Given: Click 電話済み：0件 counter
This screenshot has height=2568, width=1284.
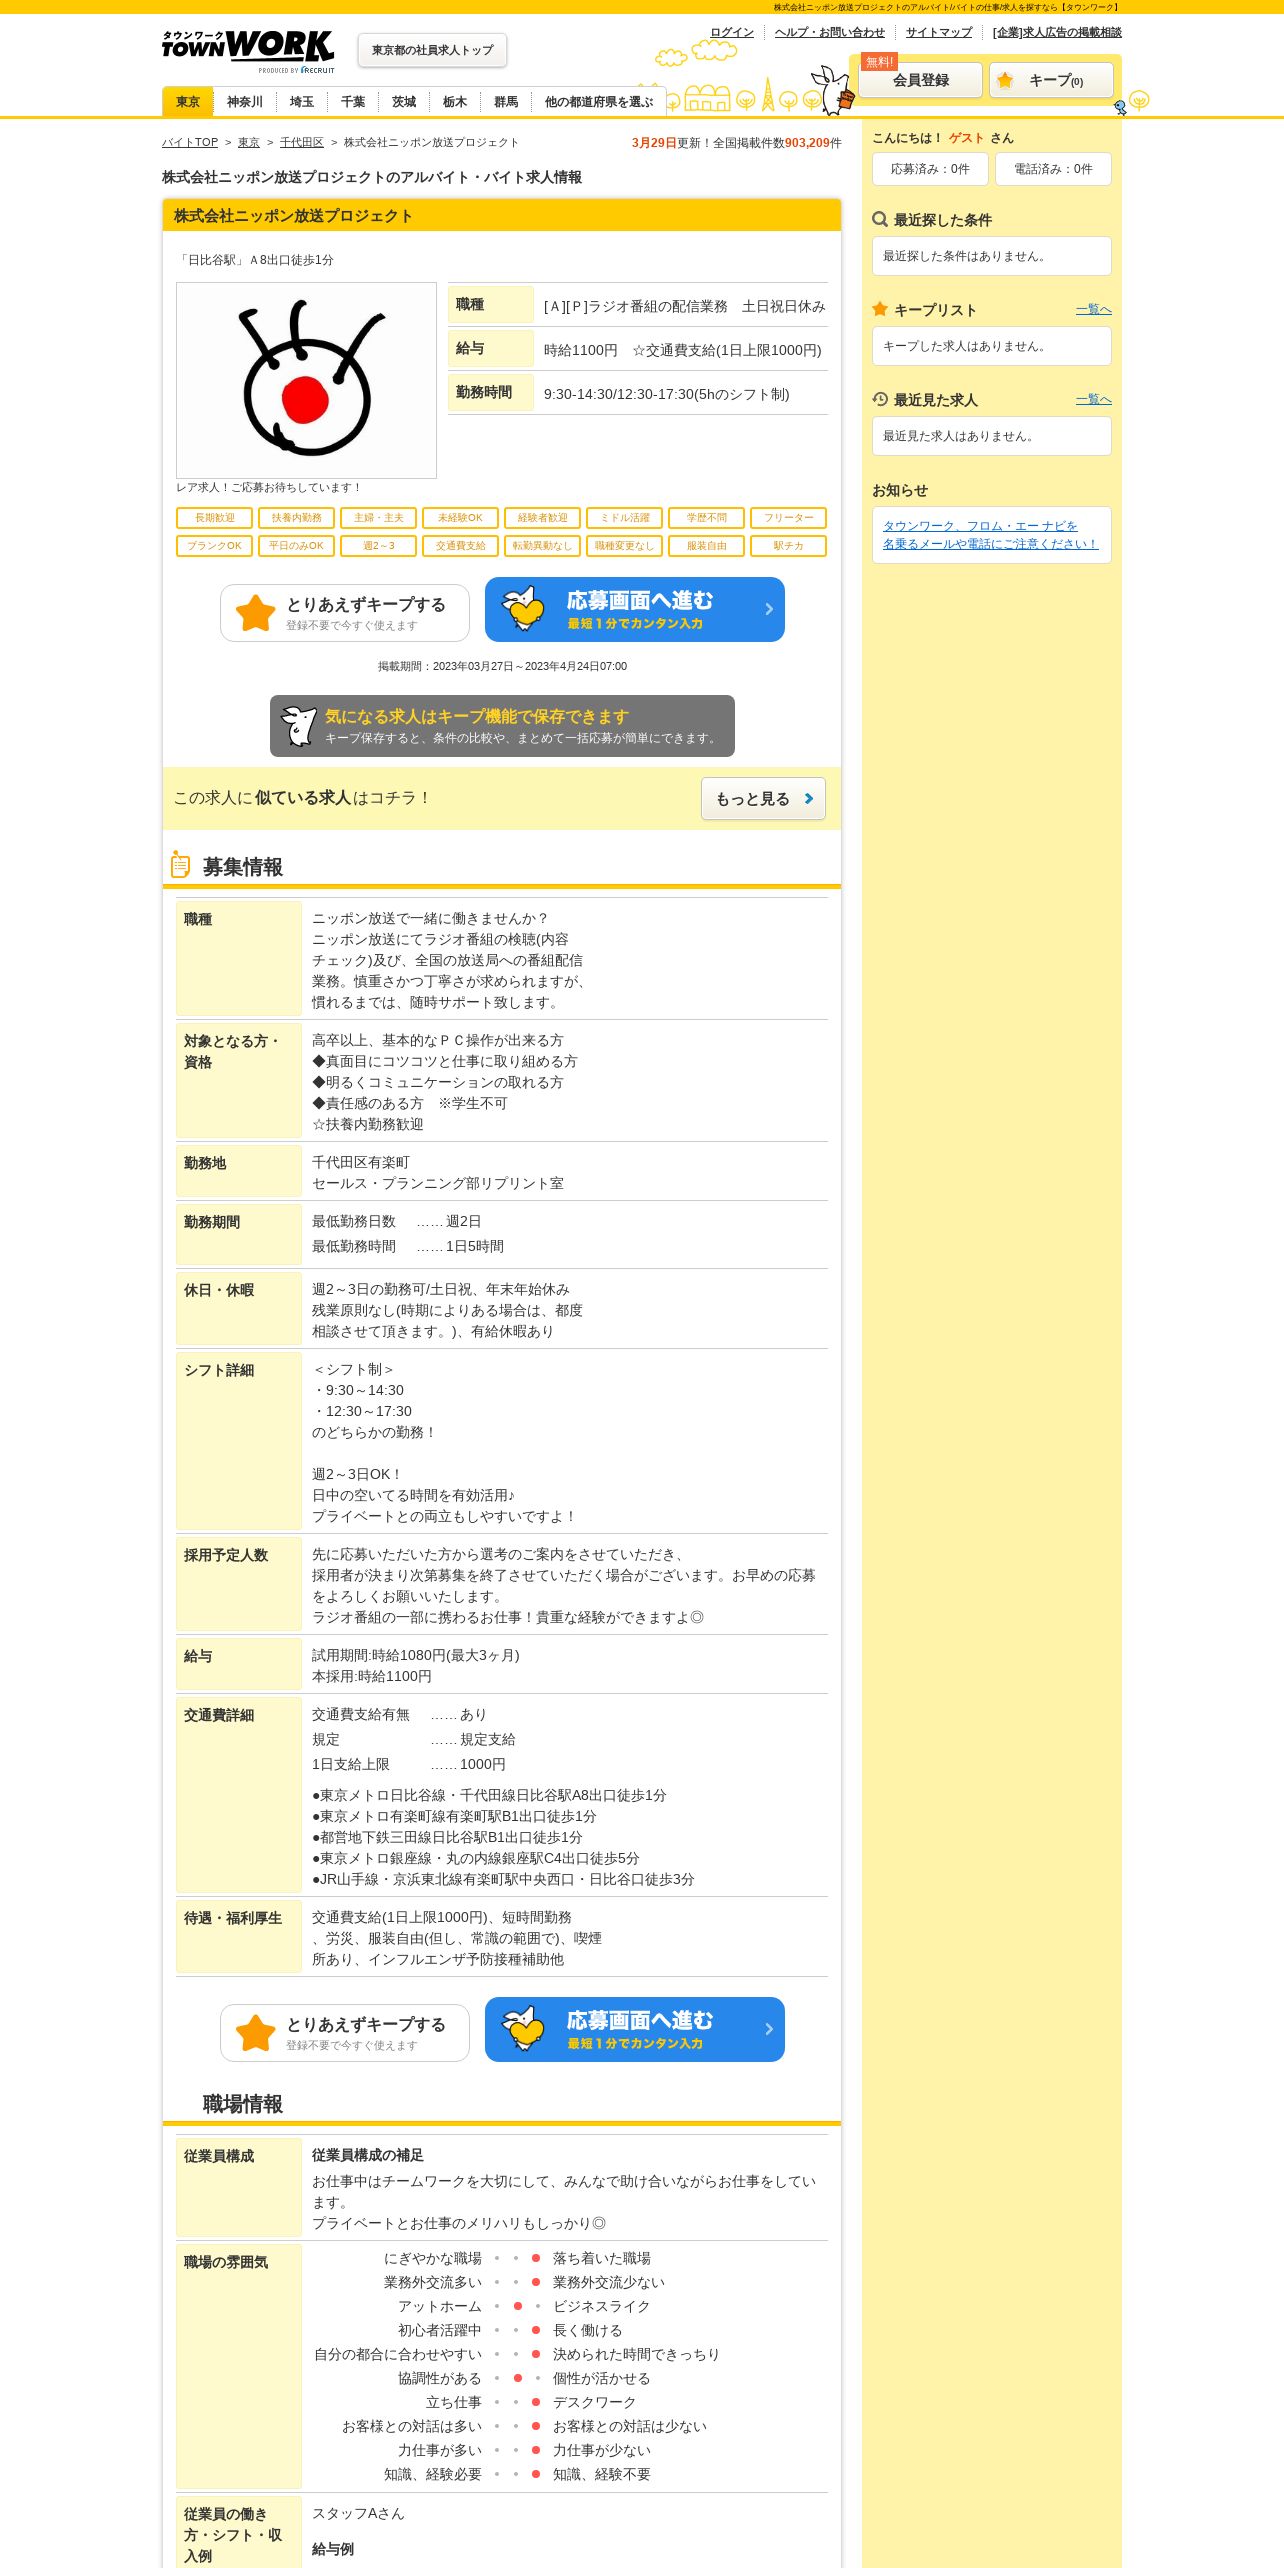Looking at the screenshot, I should (1053, 169).
